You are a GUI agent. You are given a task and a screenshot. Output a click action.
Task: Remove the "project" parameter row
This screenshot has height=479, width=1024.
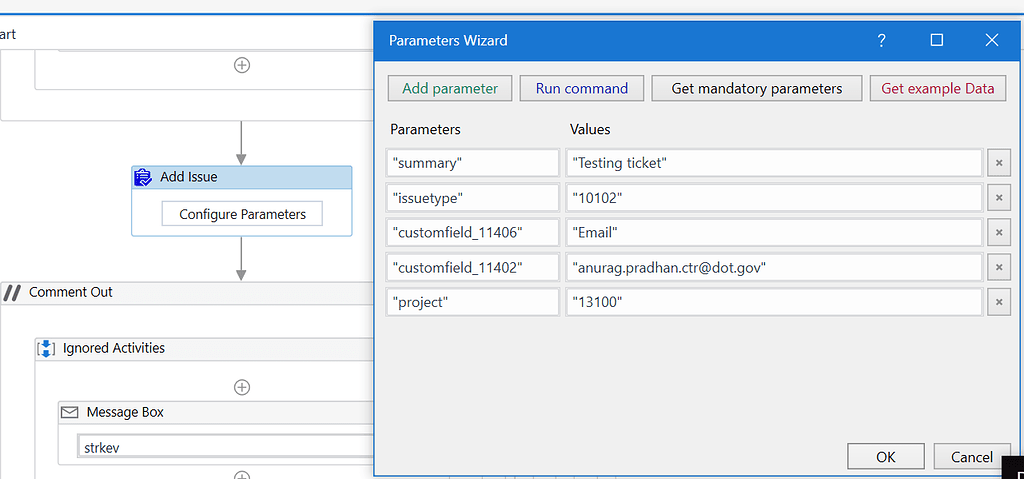998,302
